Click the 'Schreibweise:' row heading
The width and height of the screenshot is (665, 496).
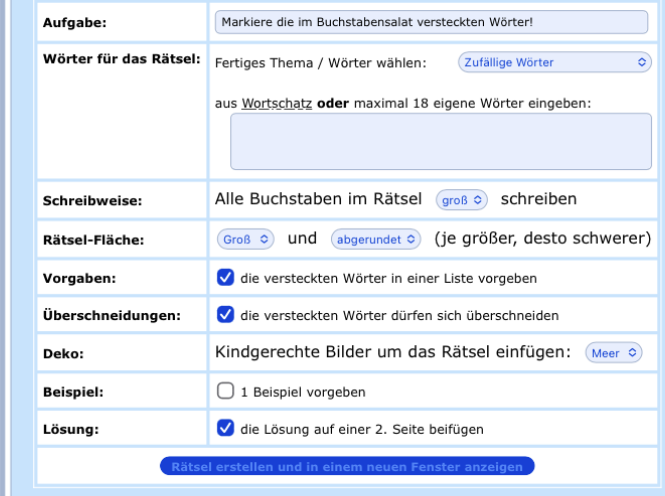tap(91, 200)
